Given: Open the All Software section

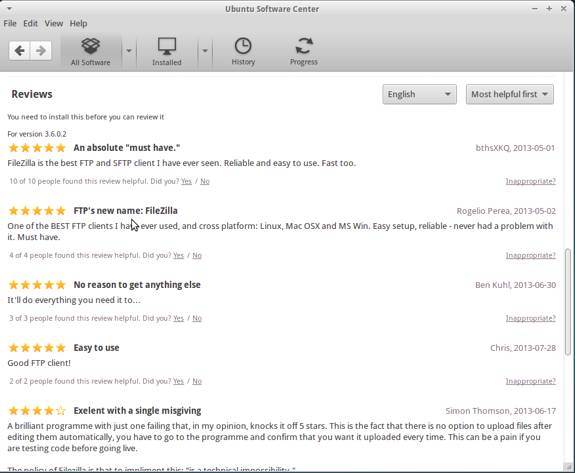Looking at the screenshot, I should click(91, 52).
